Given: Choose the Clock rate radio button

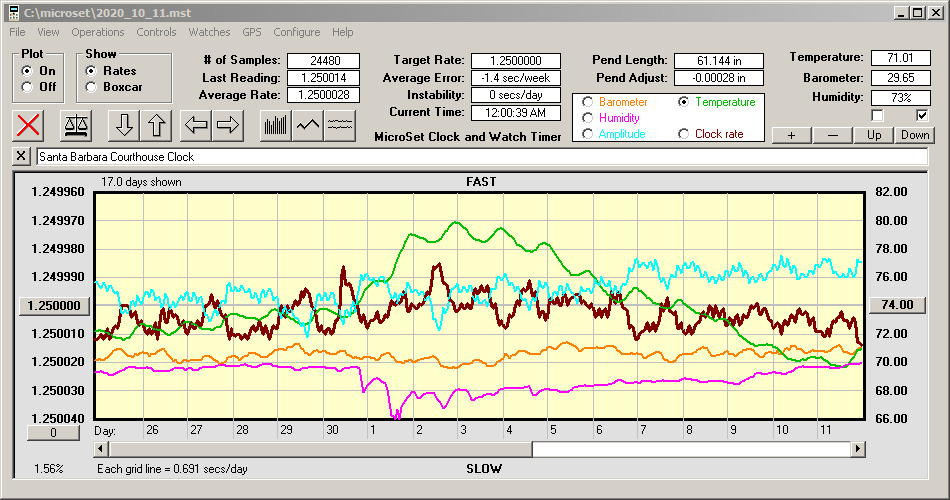Looking at the screenshot, I should coord(684,134).
